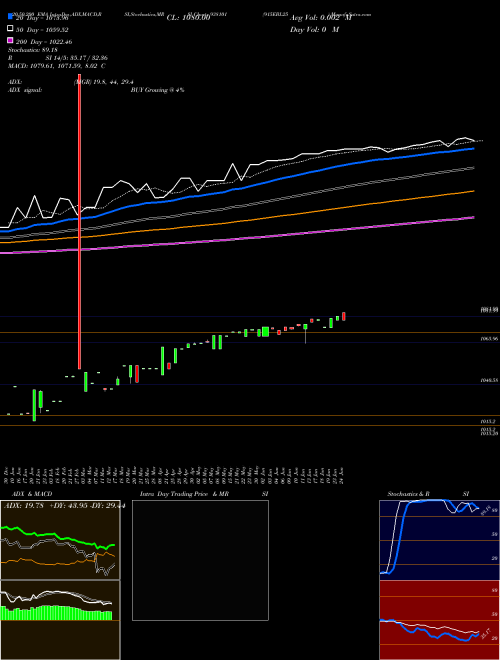Click the ADX (MGR) 19.8, 44, 29.4 values

coord(104,82)
